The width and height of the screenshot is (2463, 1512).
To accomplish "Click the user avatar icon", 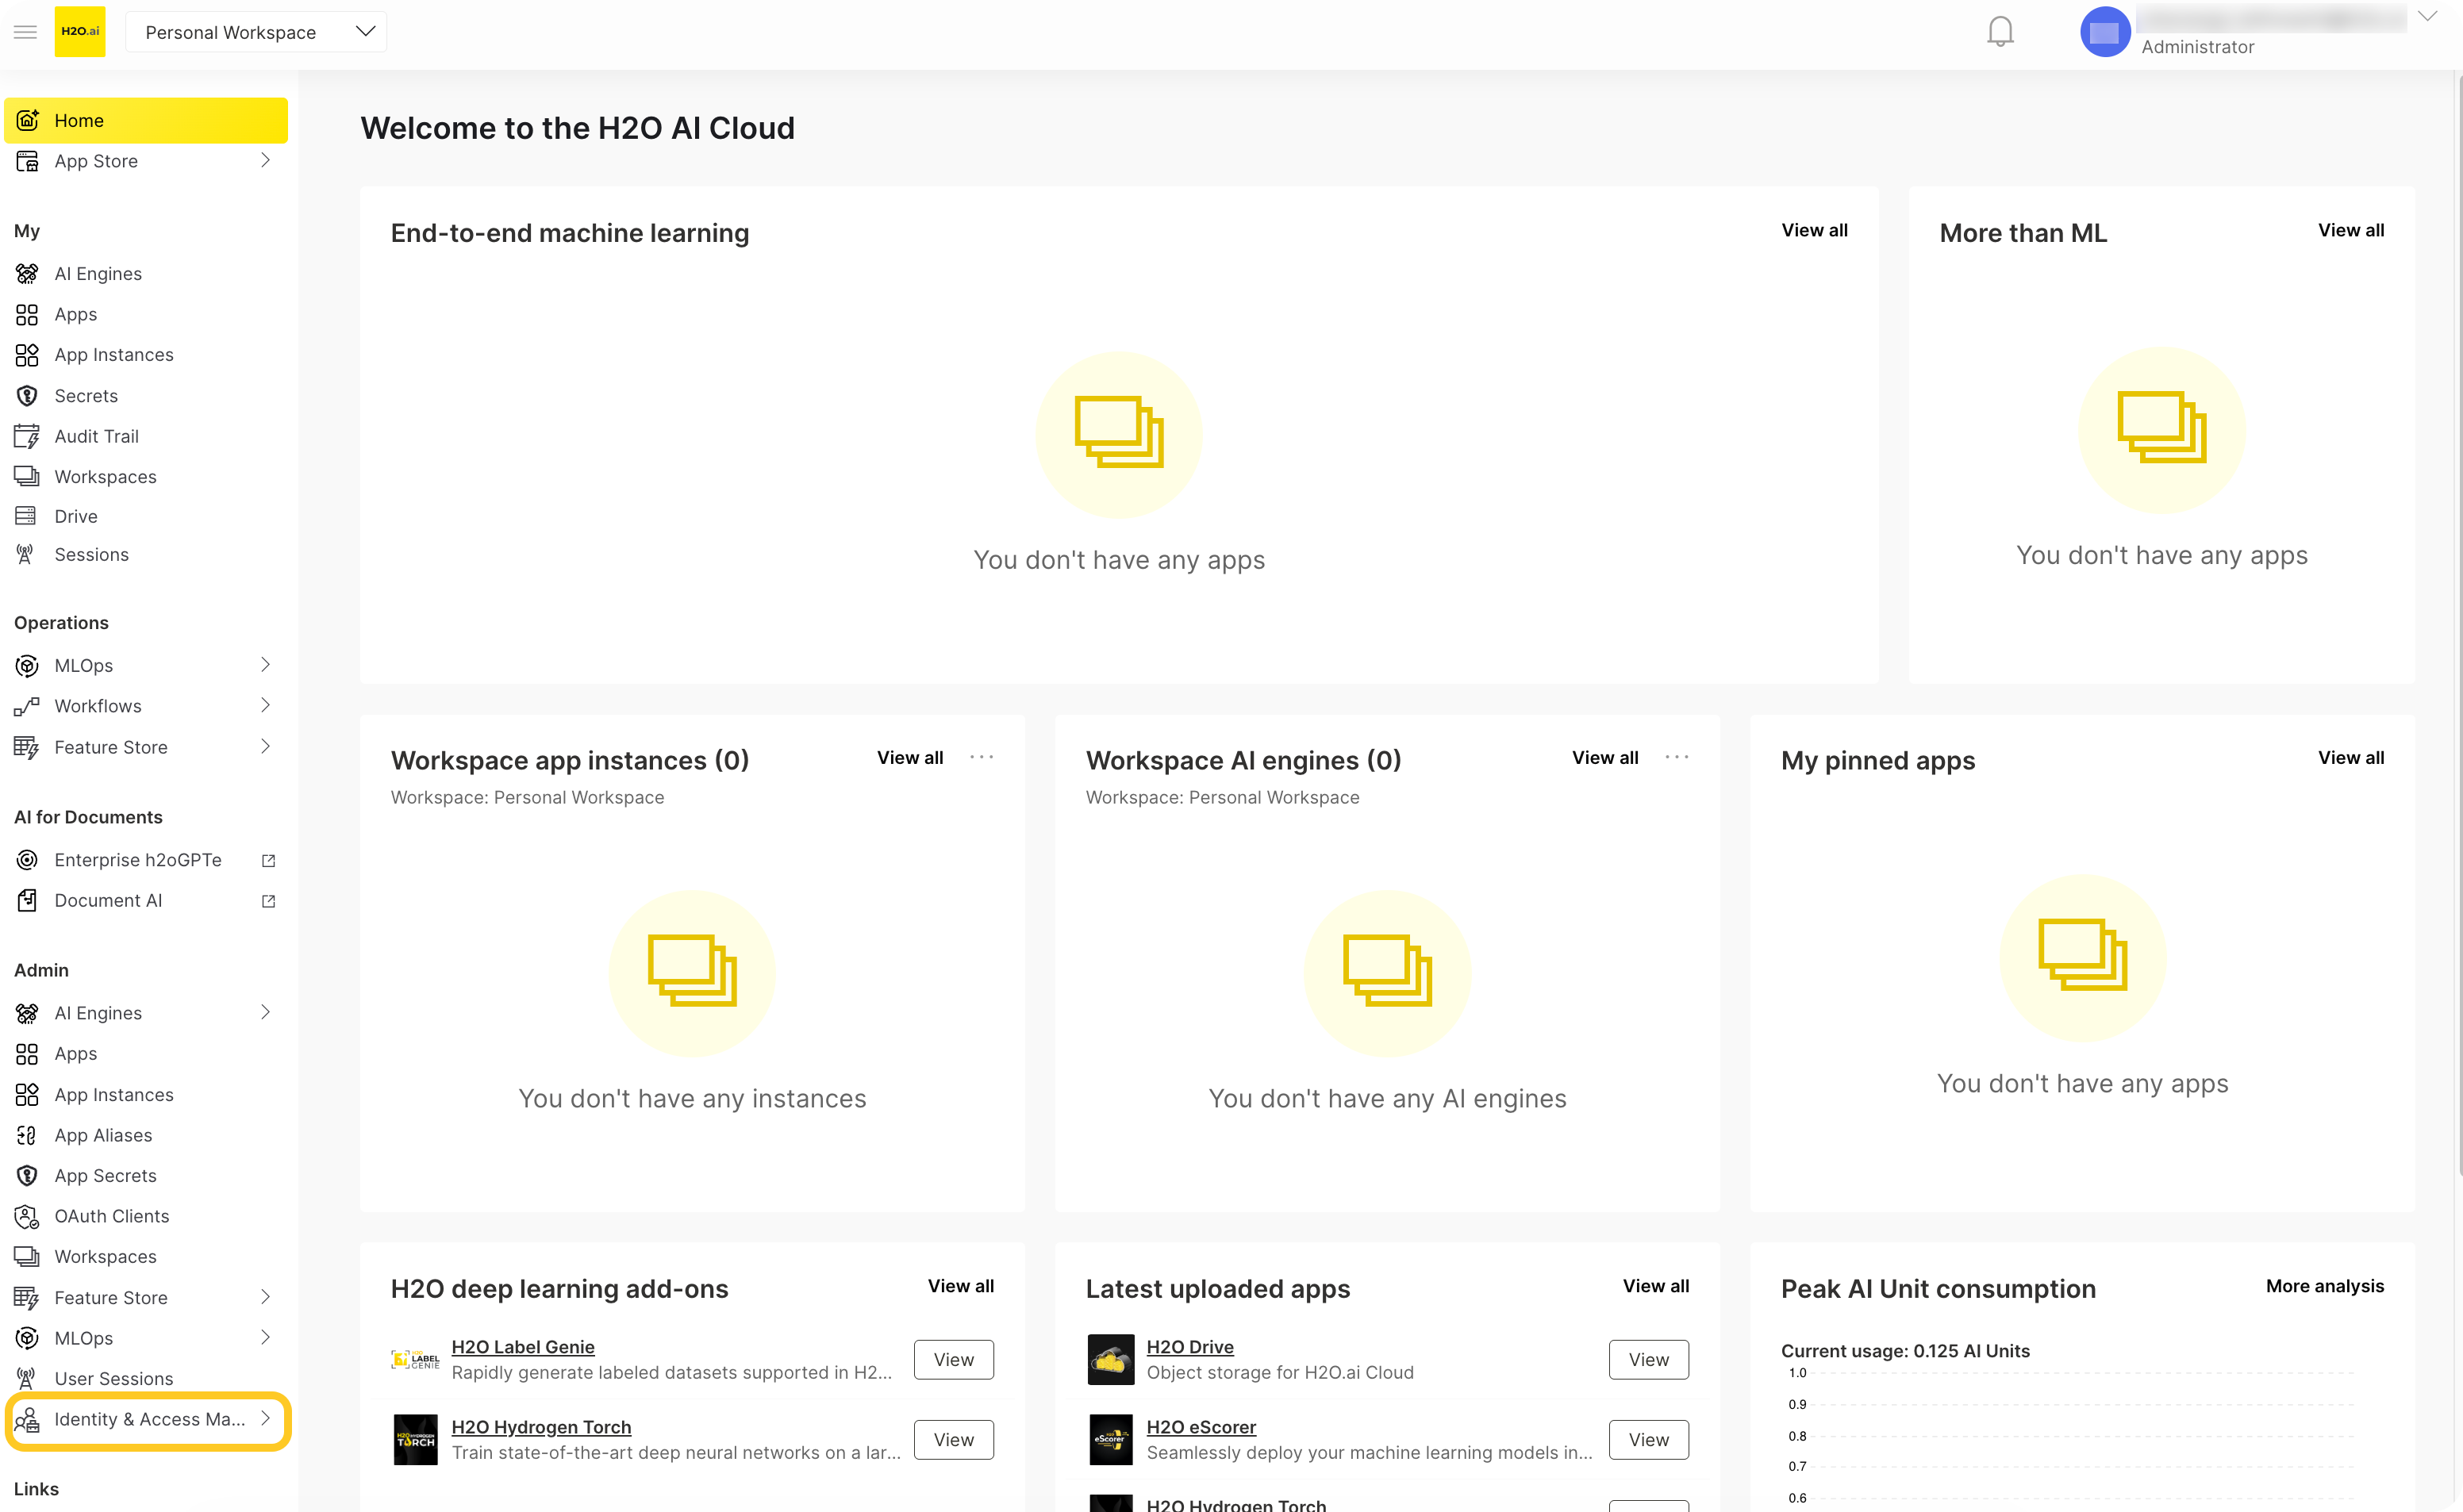I will (x=2104, y=32).
